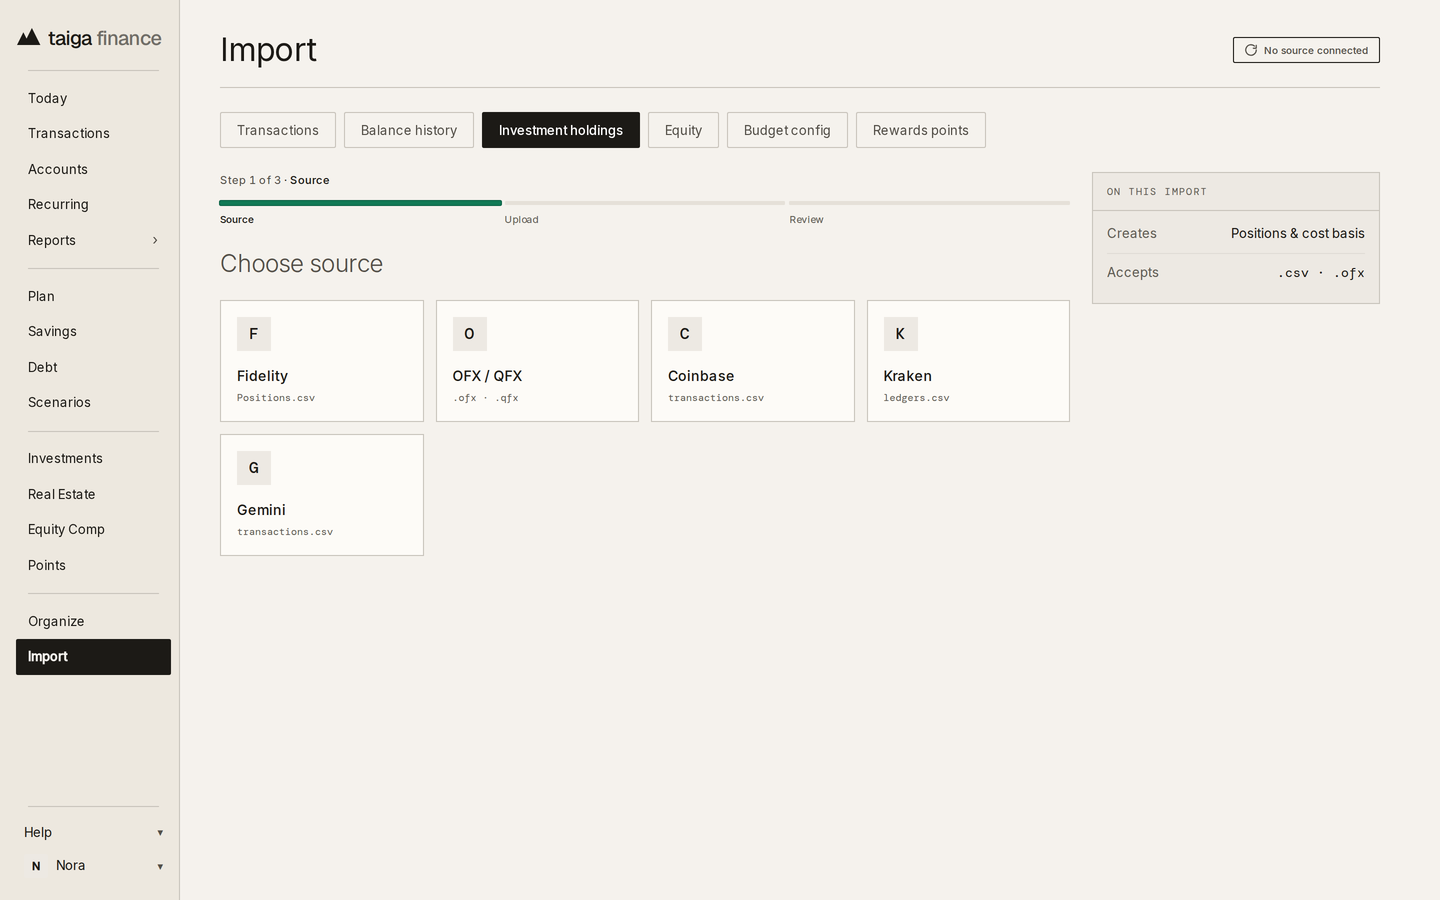Open the Help dropdown arrow

[160, 833]
